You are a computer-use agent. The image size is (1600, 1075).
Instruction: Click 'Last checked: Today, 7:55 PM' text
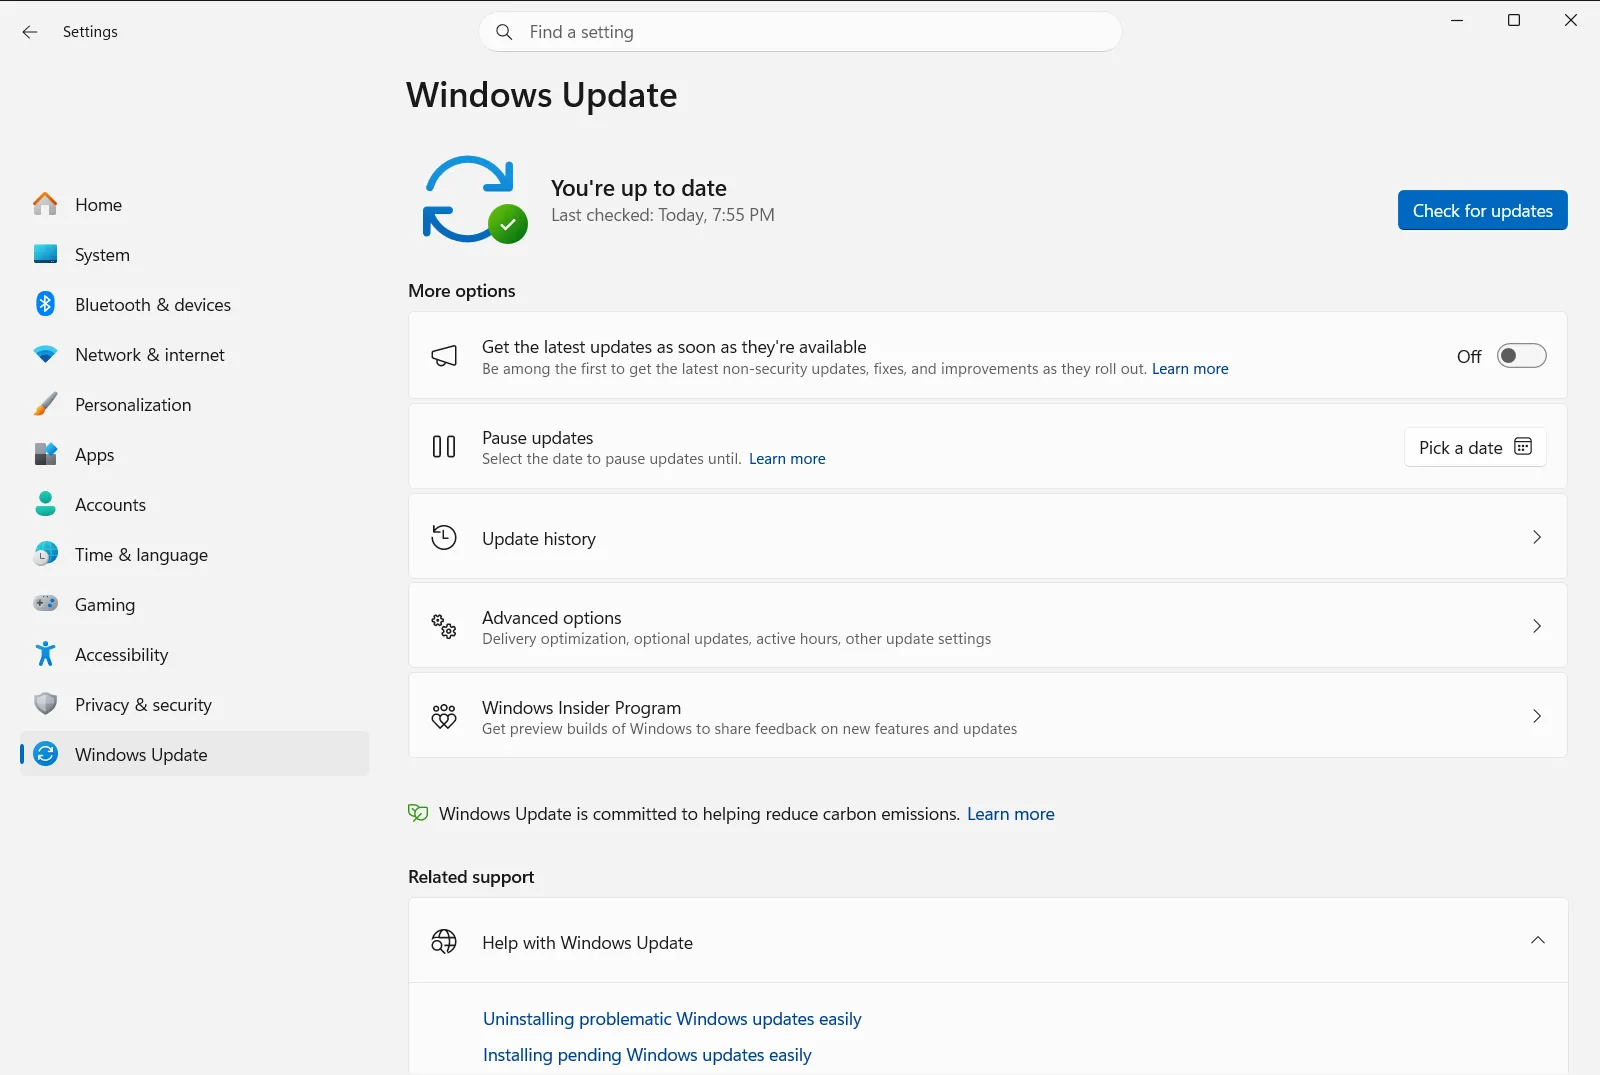point(663,215)
